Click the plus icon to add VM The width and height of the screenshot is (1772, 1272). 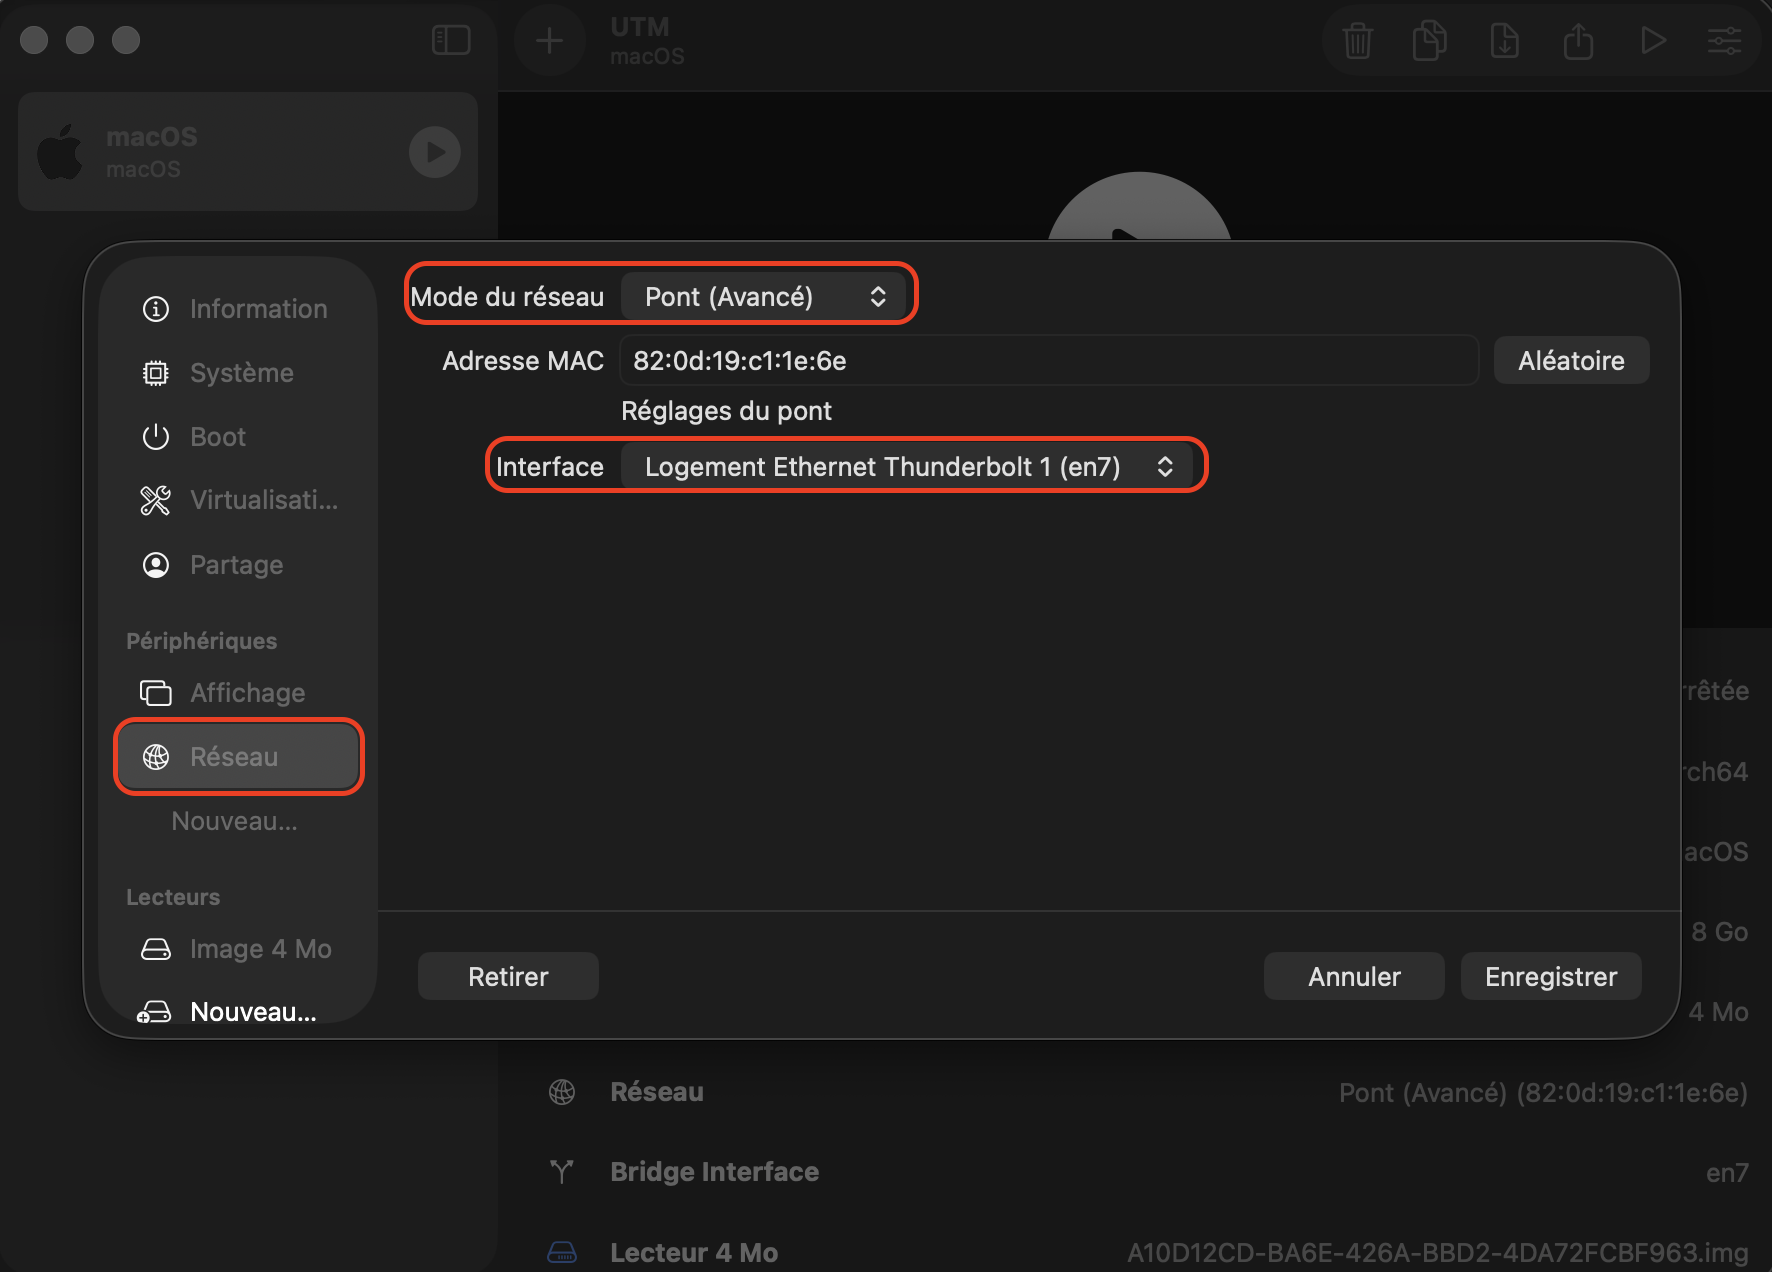tap(549, 41)
